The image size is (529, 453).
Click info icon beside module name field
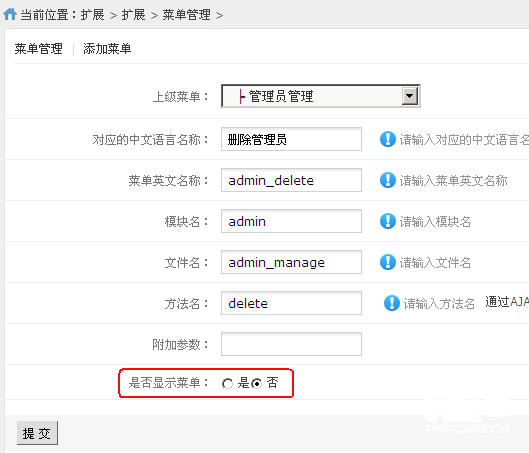point(388,221)
